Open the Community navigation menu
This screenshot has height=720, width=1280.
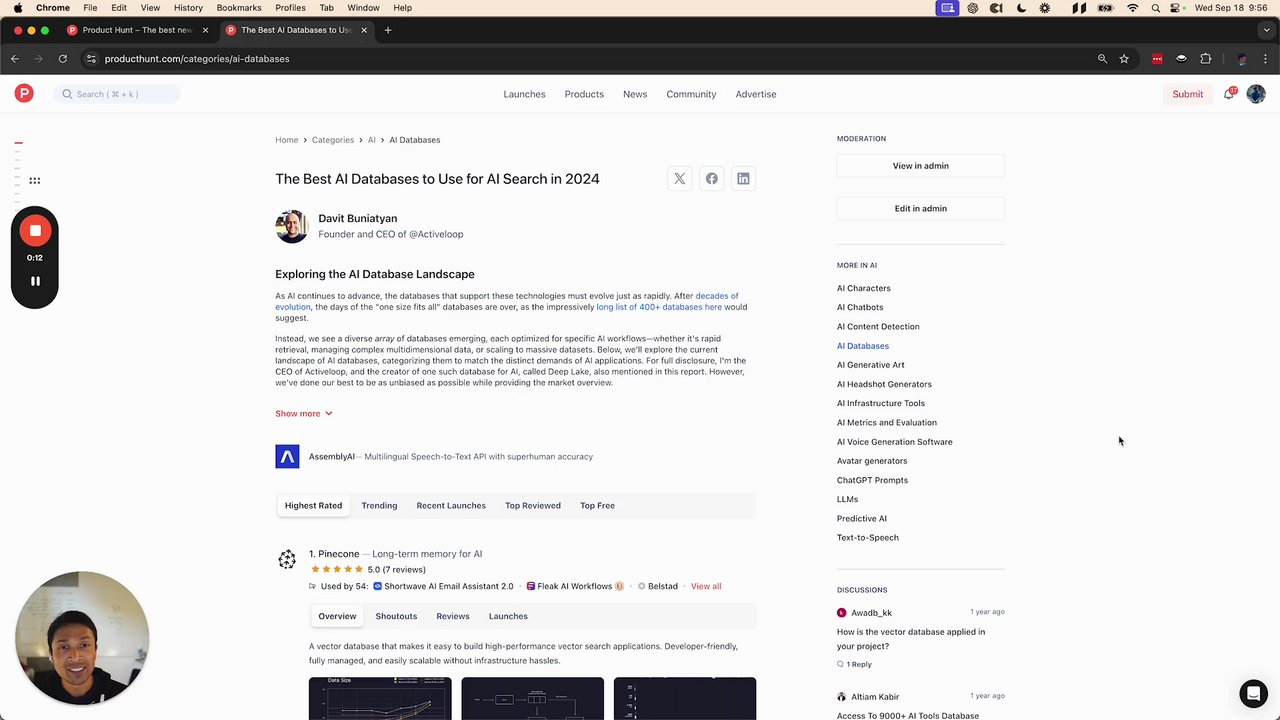(x=691, y=94)
